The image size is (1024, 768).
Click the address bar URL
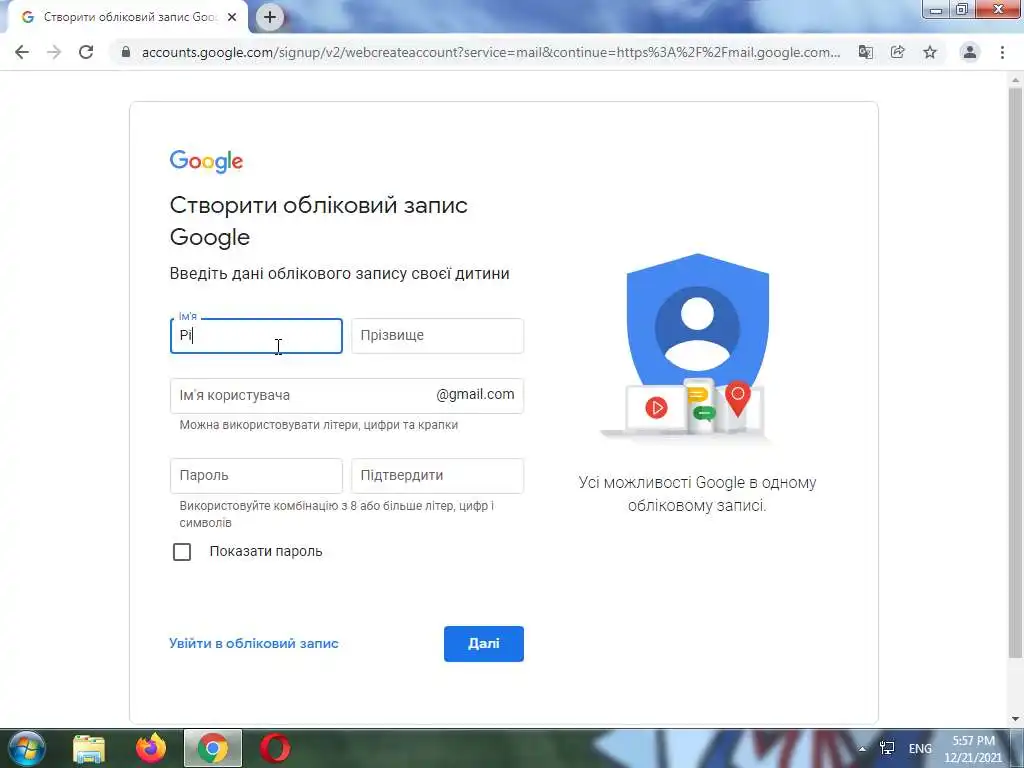point(490,52)
